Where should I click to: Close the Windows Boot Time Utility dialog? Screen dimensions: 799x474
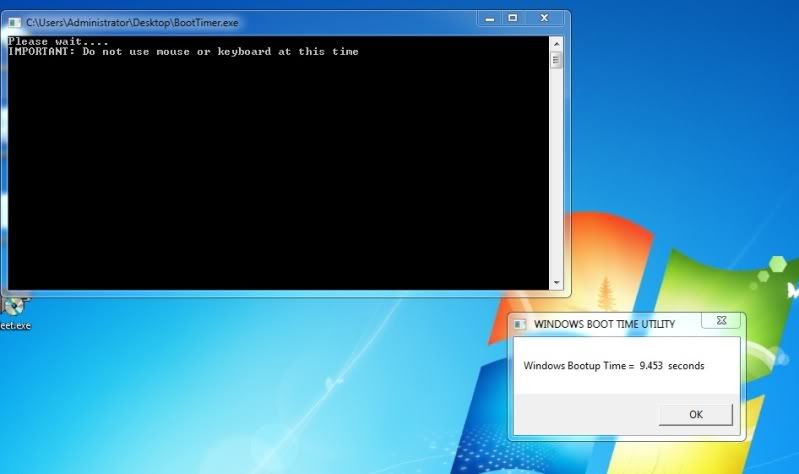(x=721, y=321)
